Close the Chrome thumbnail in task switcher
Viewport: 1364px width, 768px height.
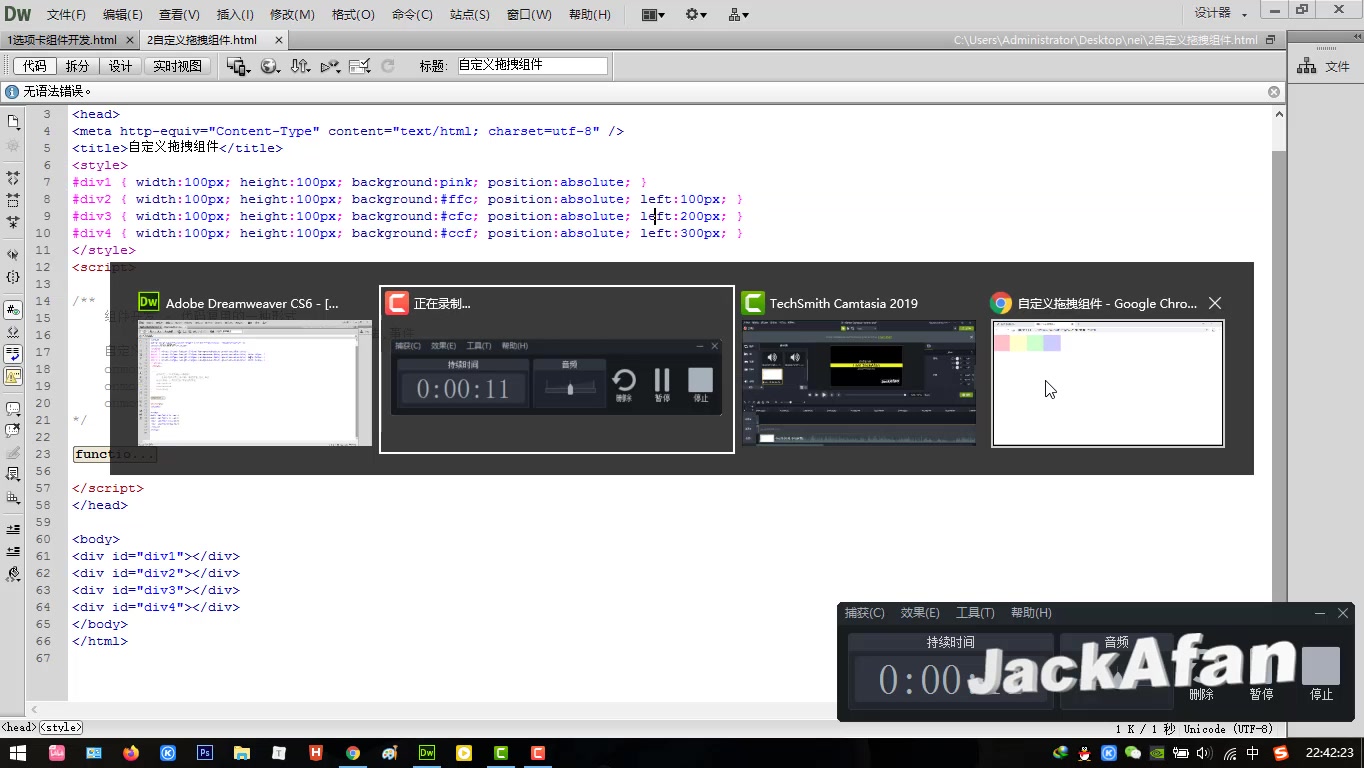tap(1215, 303)
